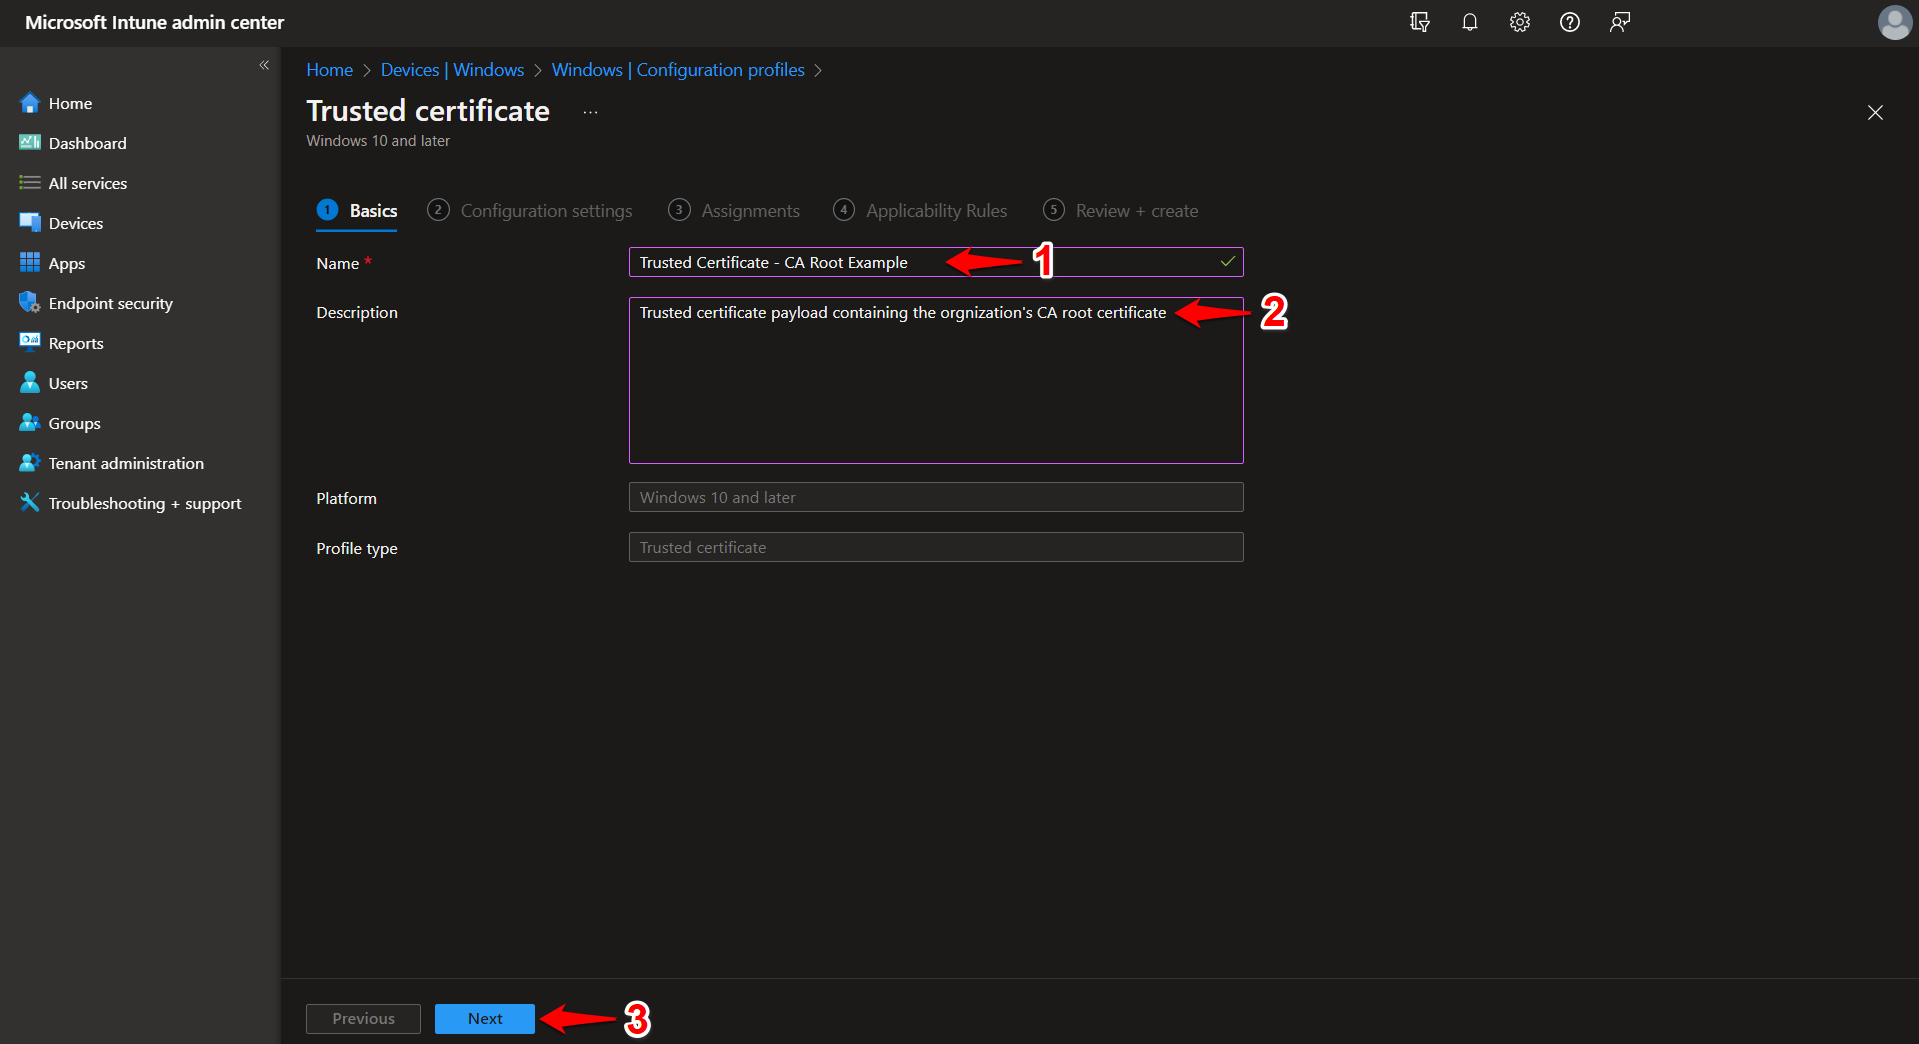
Task: Open the help question mark menu
Action: (x=1569, y=21)
